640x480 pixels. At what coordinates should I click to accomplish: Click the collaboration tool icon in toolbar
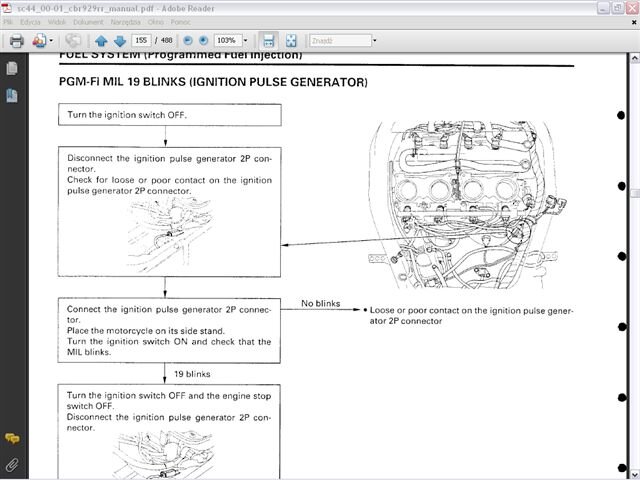click(39, 41)
